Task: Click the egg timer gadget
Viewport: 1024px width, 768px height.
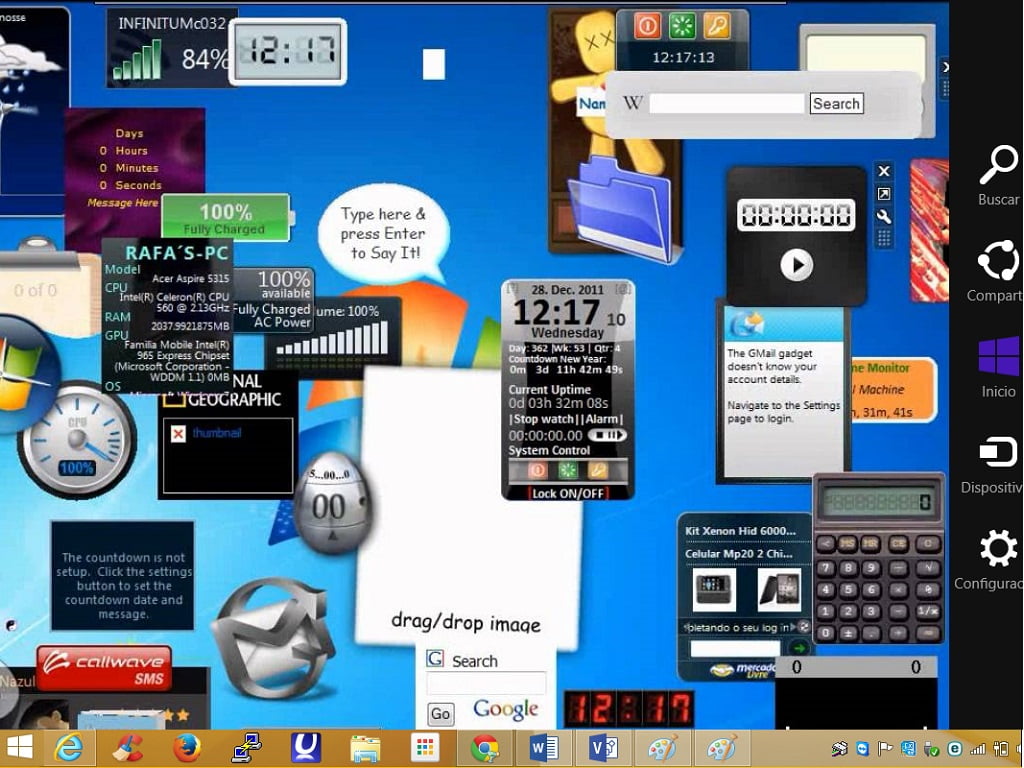Action: 331,503
